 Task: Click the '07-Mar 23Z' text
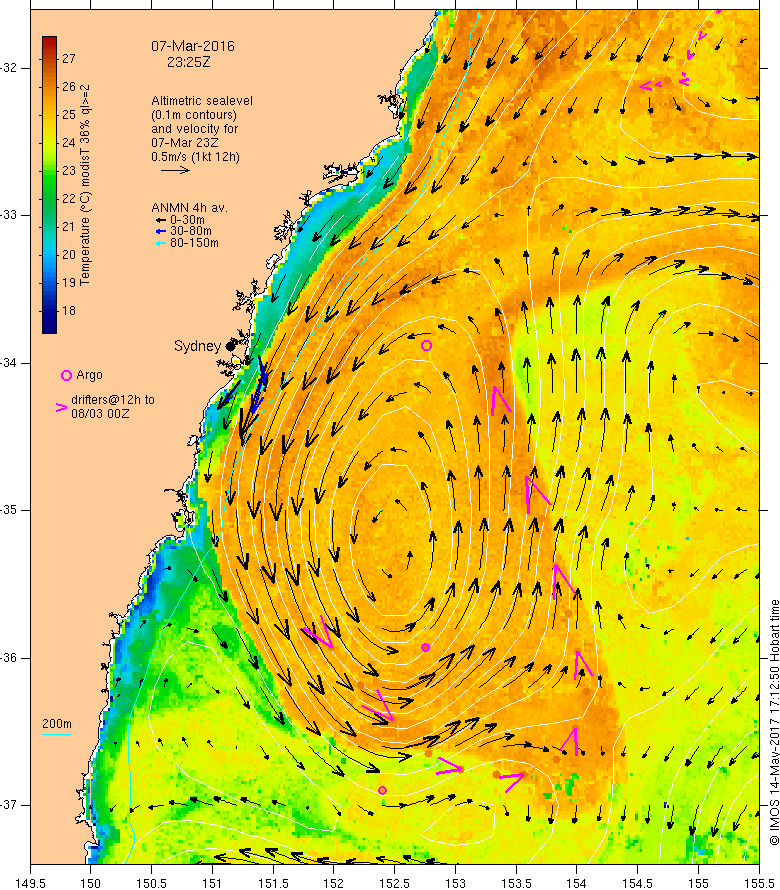[184, 143]
